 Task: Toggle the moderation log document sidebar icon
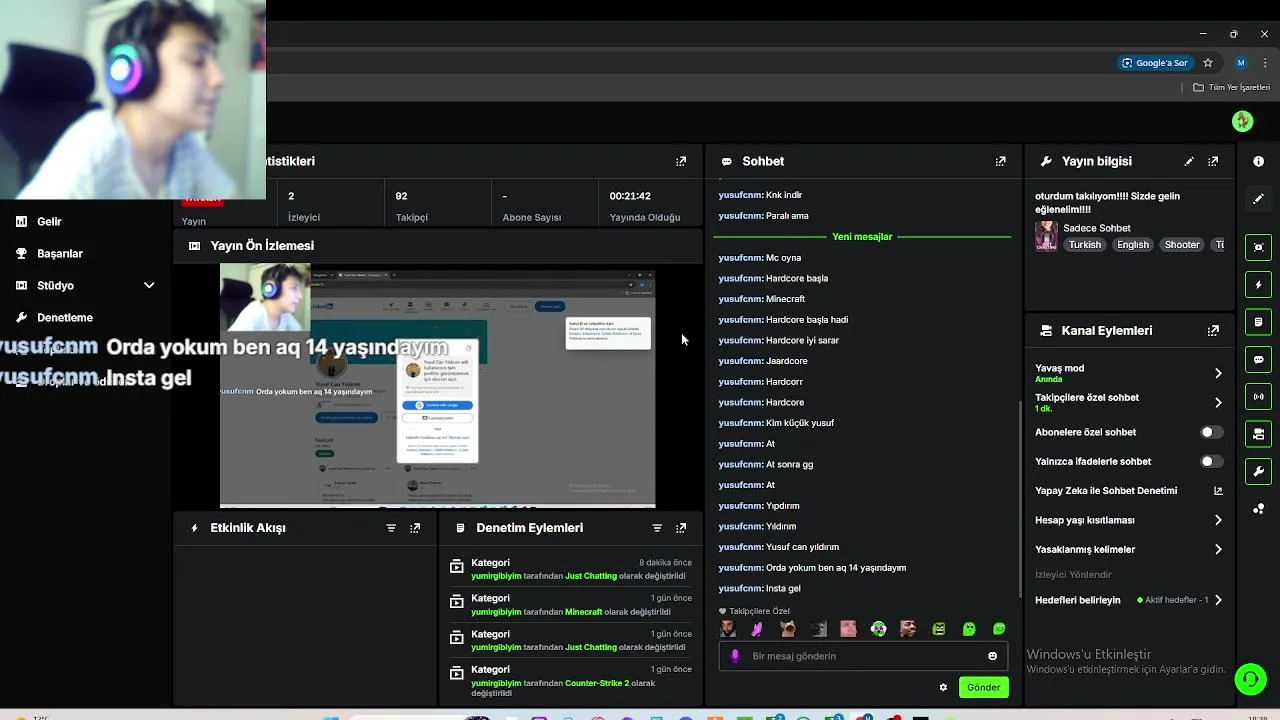[1258, 322]
